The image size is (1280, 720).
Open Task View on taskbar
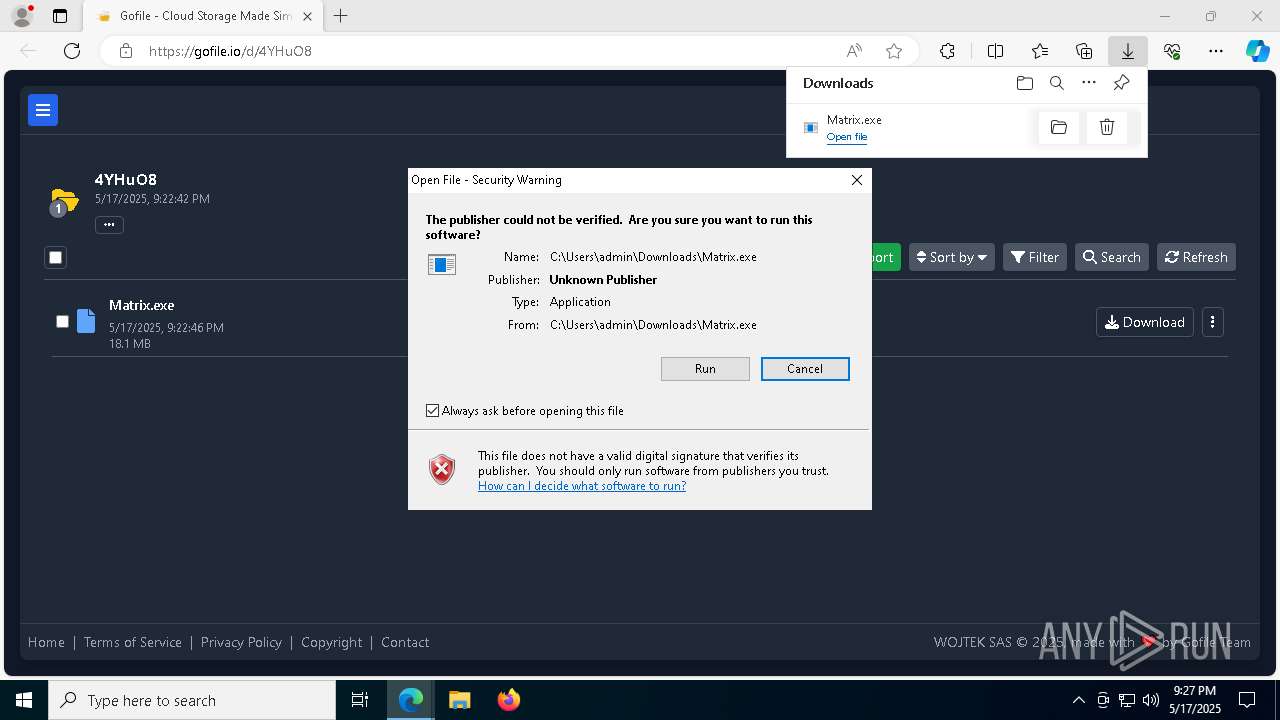pos(360,700)
